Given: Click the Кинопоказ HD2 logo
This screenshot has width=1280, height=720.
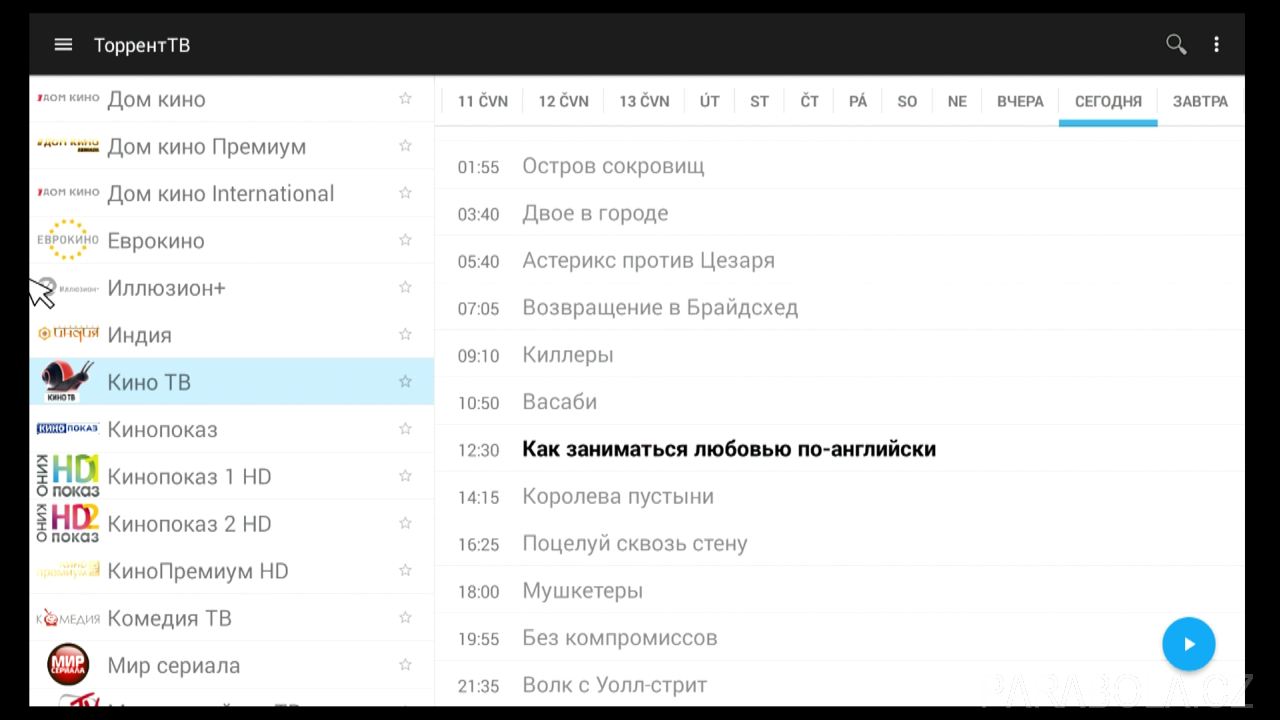Looking at the screenshot, I should click(67, 523).
